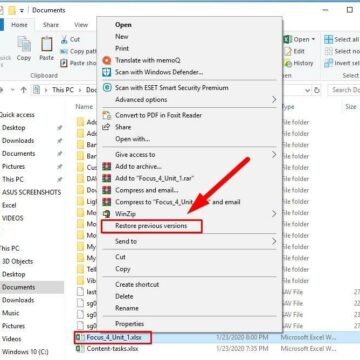Expand the Send to submenu
This screenshot has width=360, height=360.
pos(274,241)
